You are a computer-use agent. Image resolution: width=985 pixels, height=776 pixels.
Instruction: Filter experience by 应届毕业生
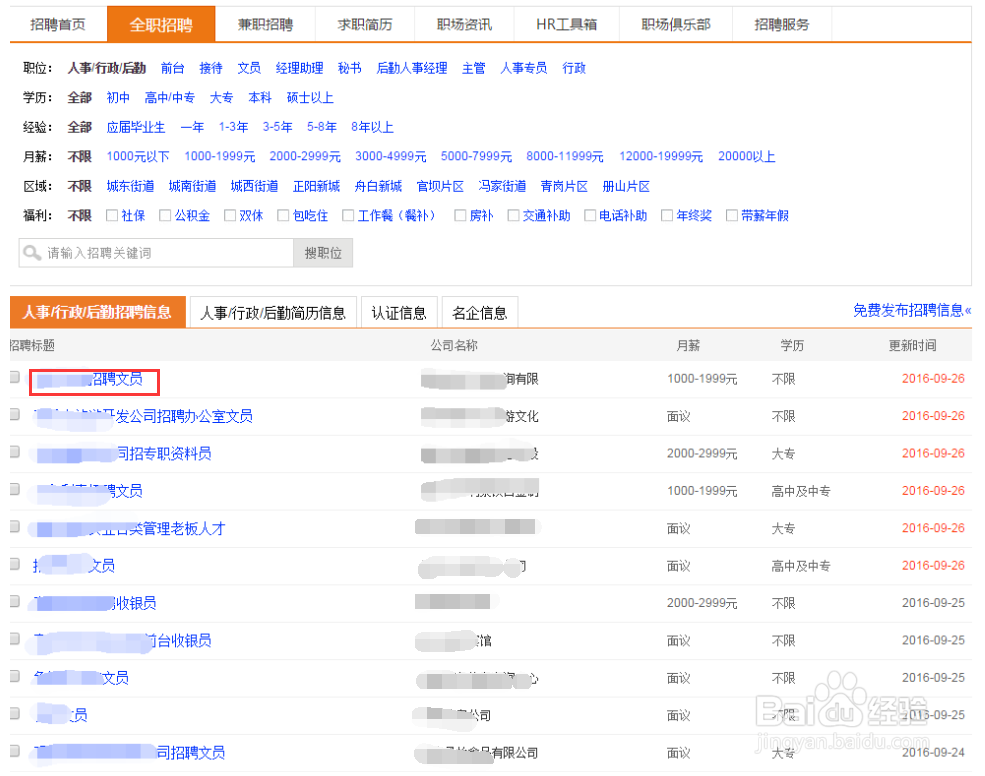tap(136, 127)
